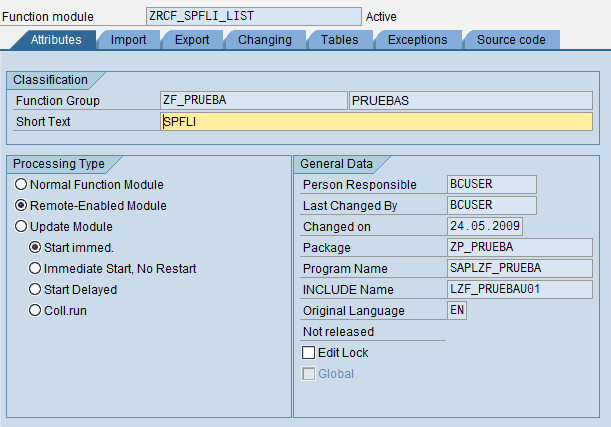Viewport: 611px width, 427px height.
Task: Click the disabled Global checkbox
Action: [x=309, y=374]
